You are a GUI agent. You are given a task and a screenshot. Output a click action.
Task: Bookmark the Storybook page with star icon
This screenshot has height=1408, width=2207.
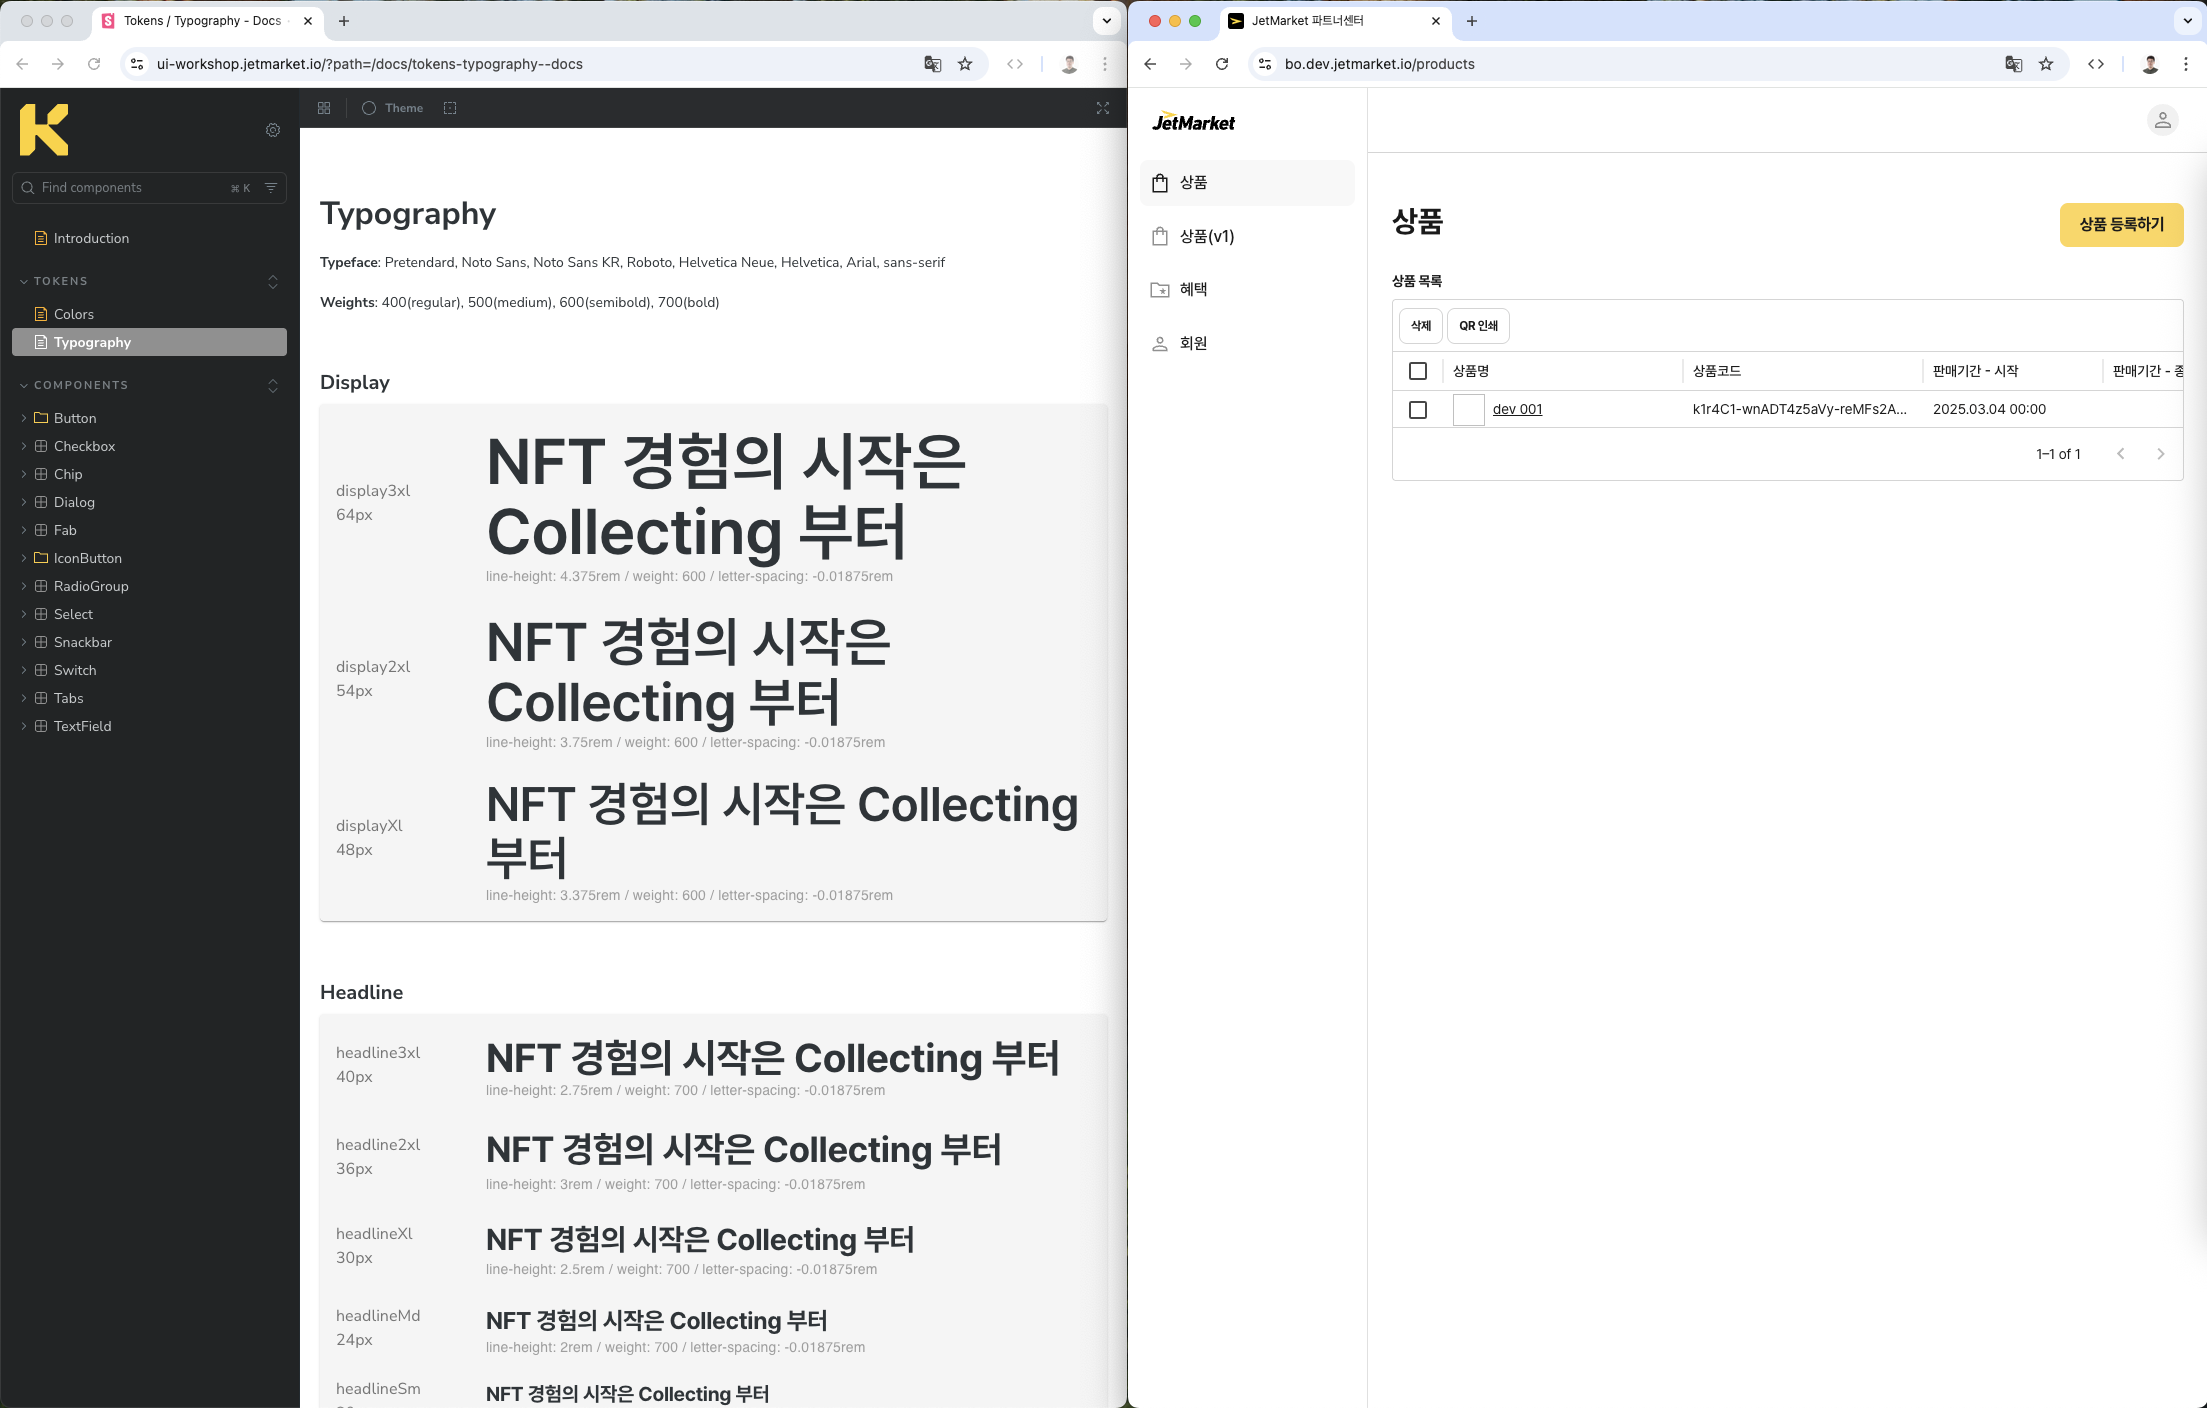(965, 64)
